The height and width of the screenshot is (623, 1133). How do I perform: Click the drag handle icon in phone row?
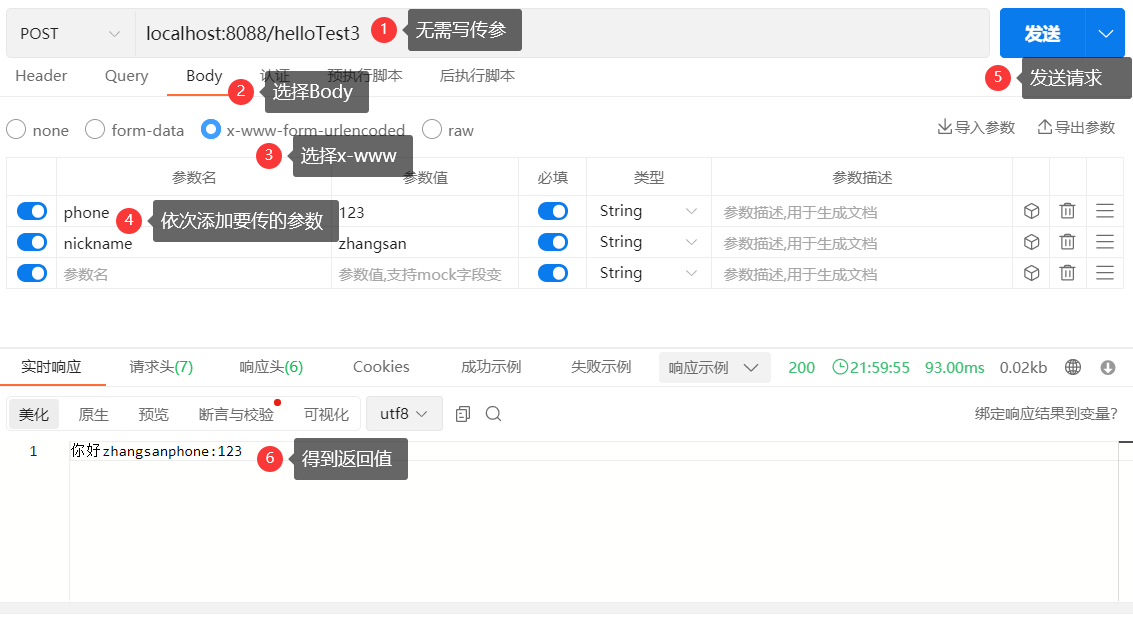pos(1105,211)
